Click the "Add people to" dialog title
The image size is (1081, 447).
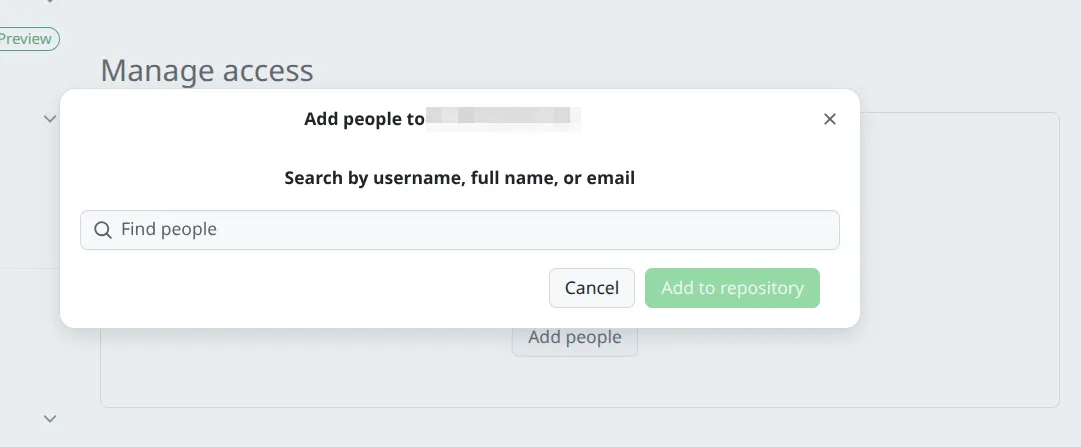point(364,119)
